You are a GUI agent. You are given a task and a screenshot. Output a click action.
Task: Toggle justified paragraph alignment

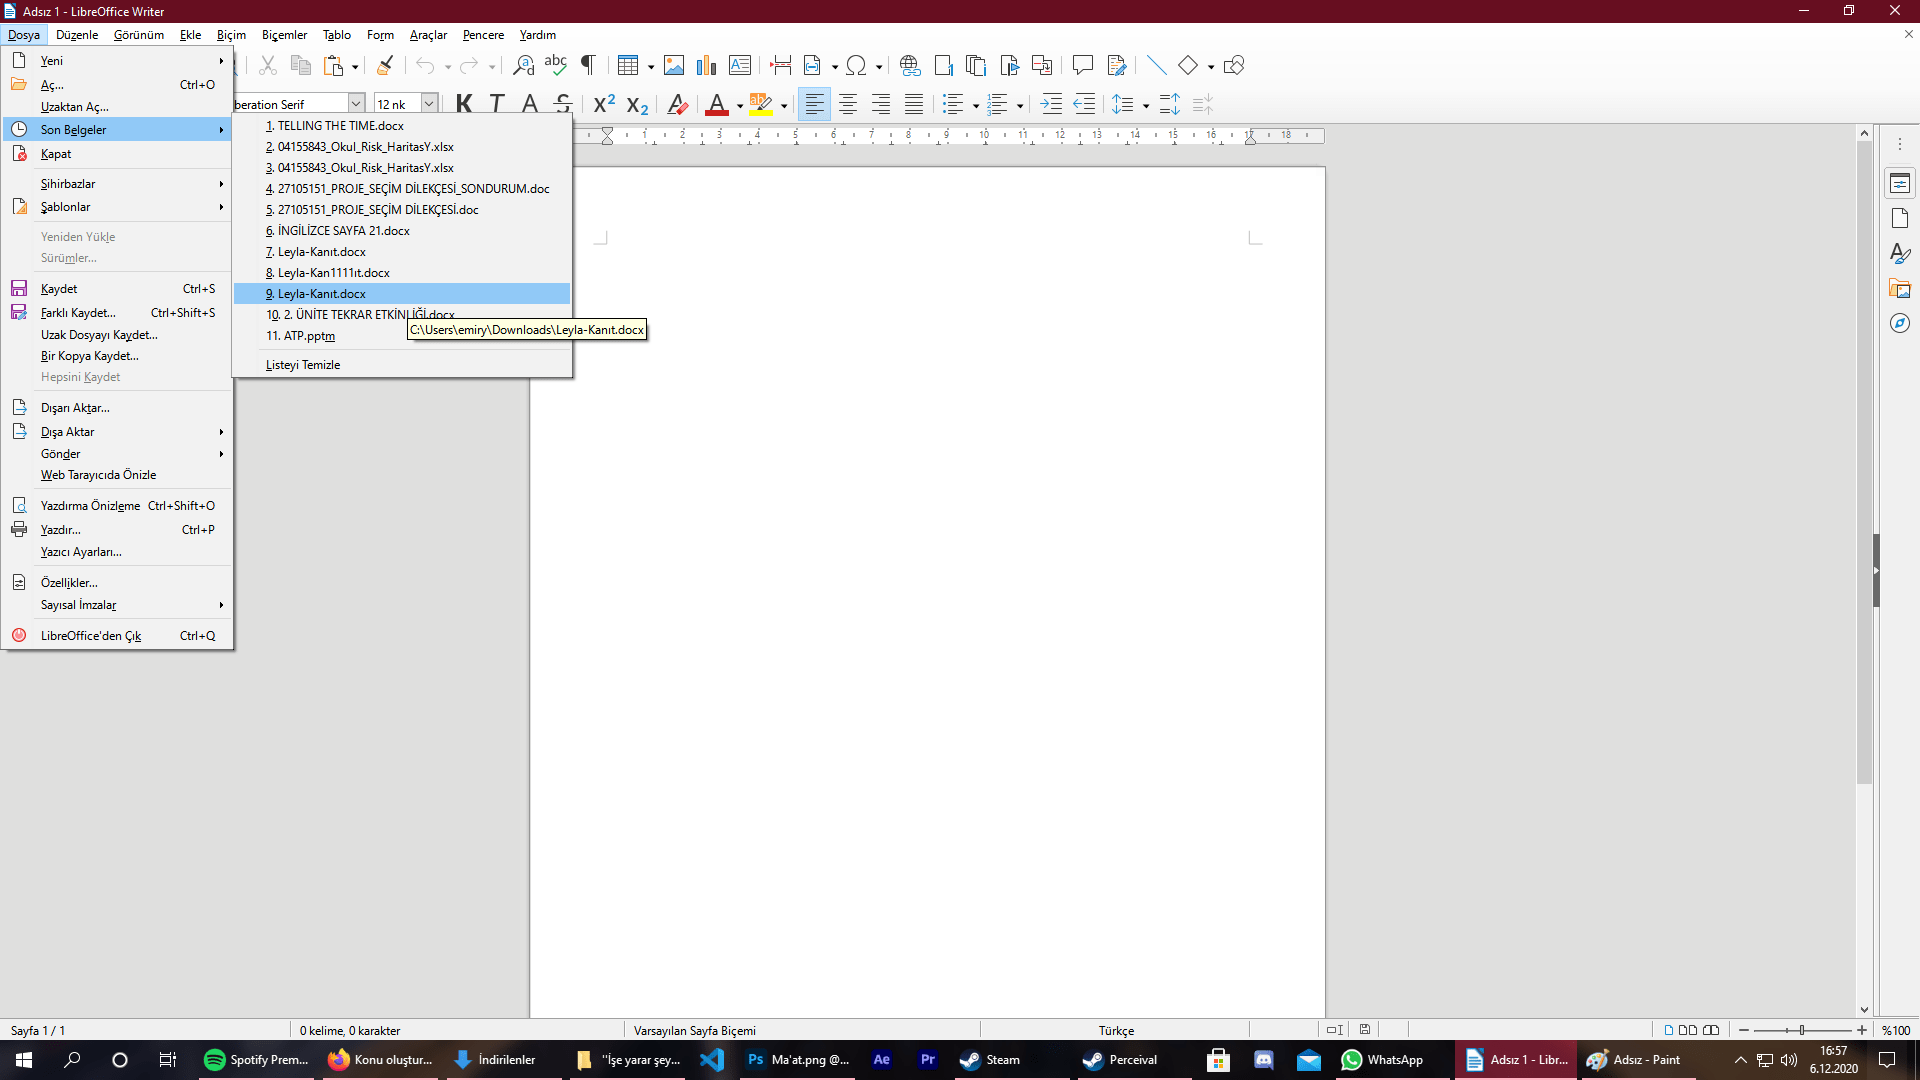coord(914,104)
